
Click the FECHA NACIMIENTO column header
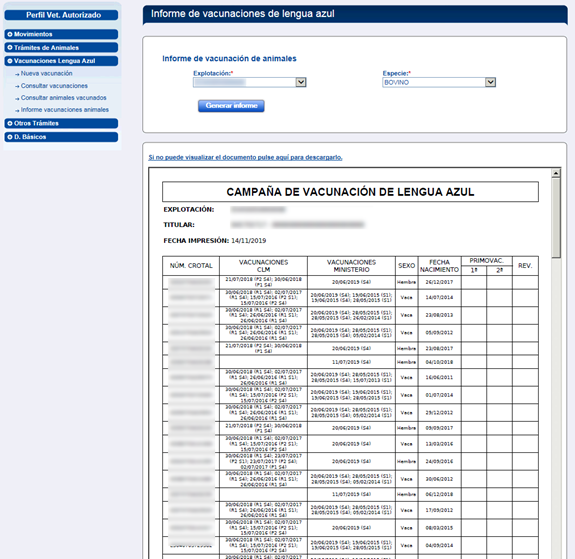[x=439, y=266]
